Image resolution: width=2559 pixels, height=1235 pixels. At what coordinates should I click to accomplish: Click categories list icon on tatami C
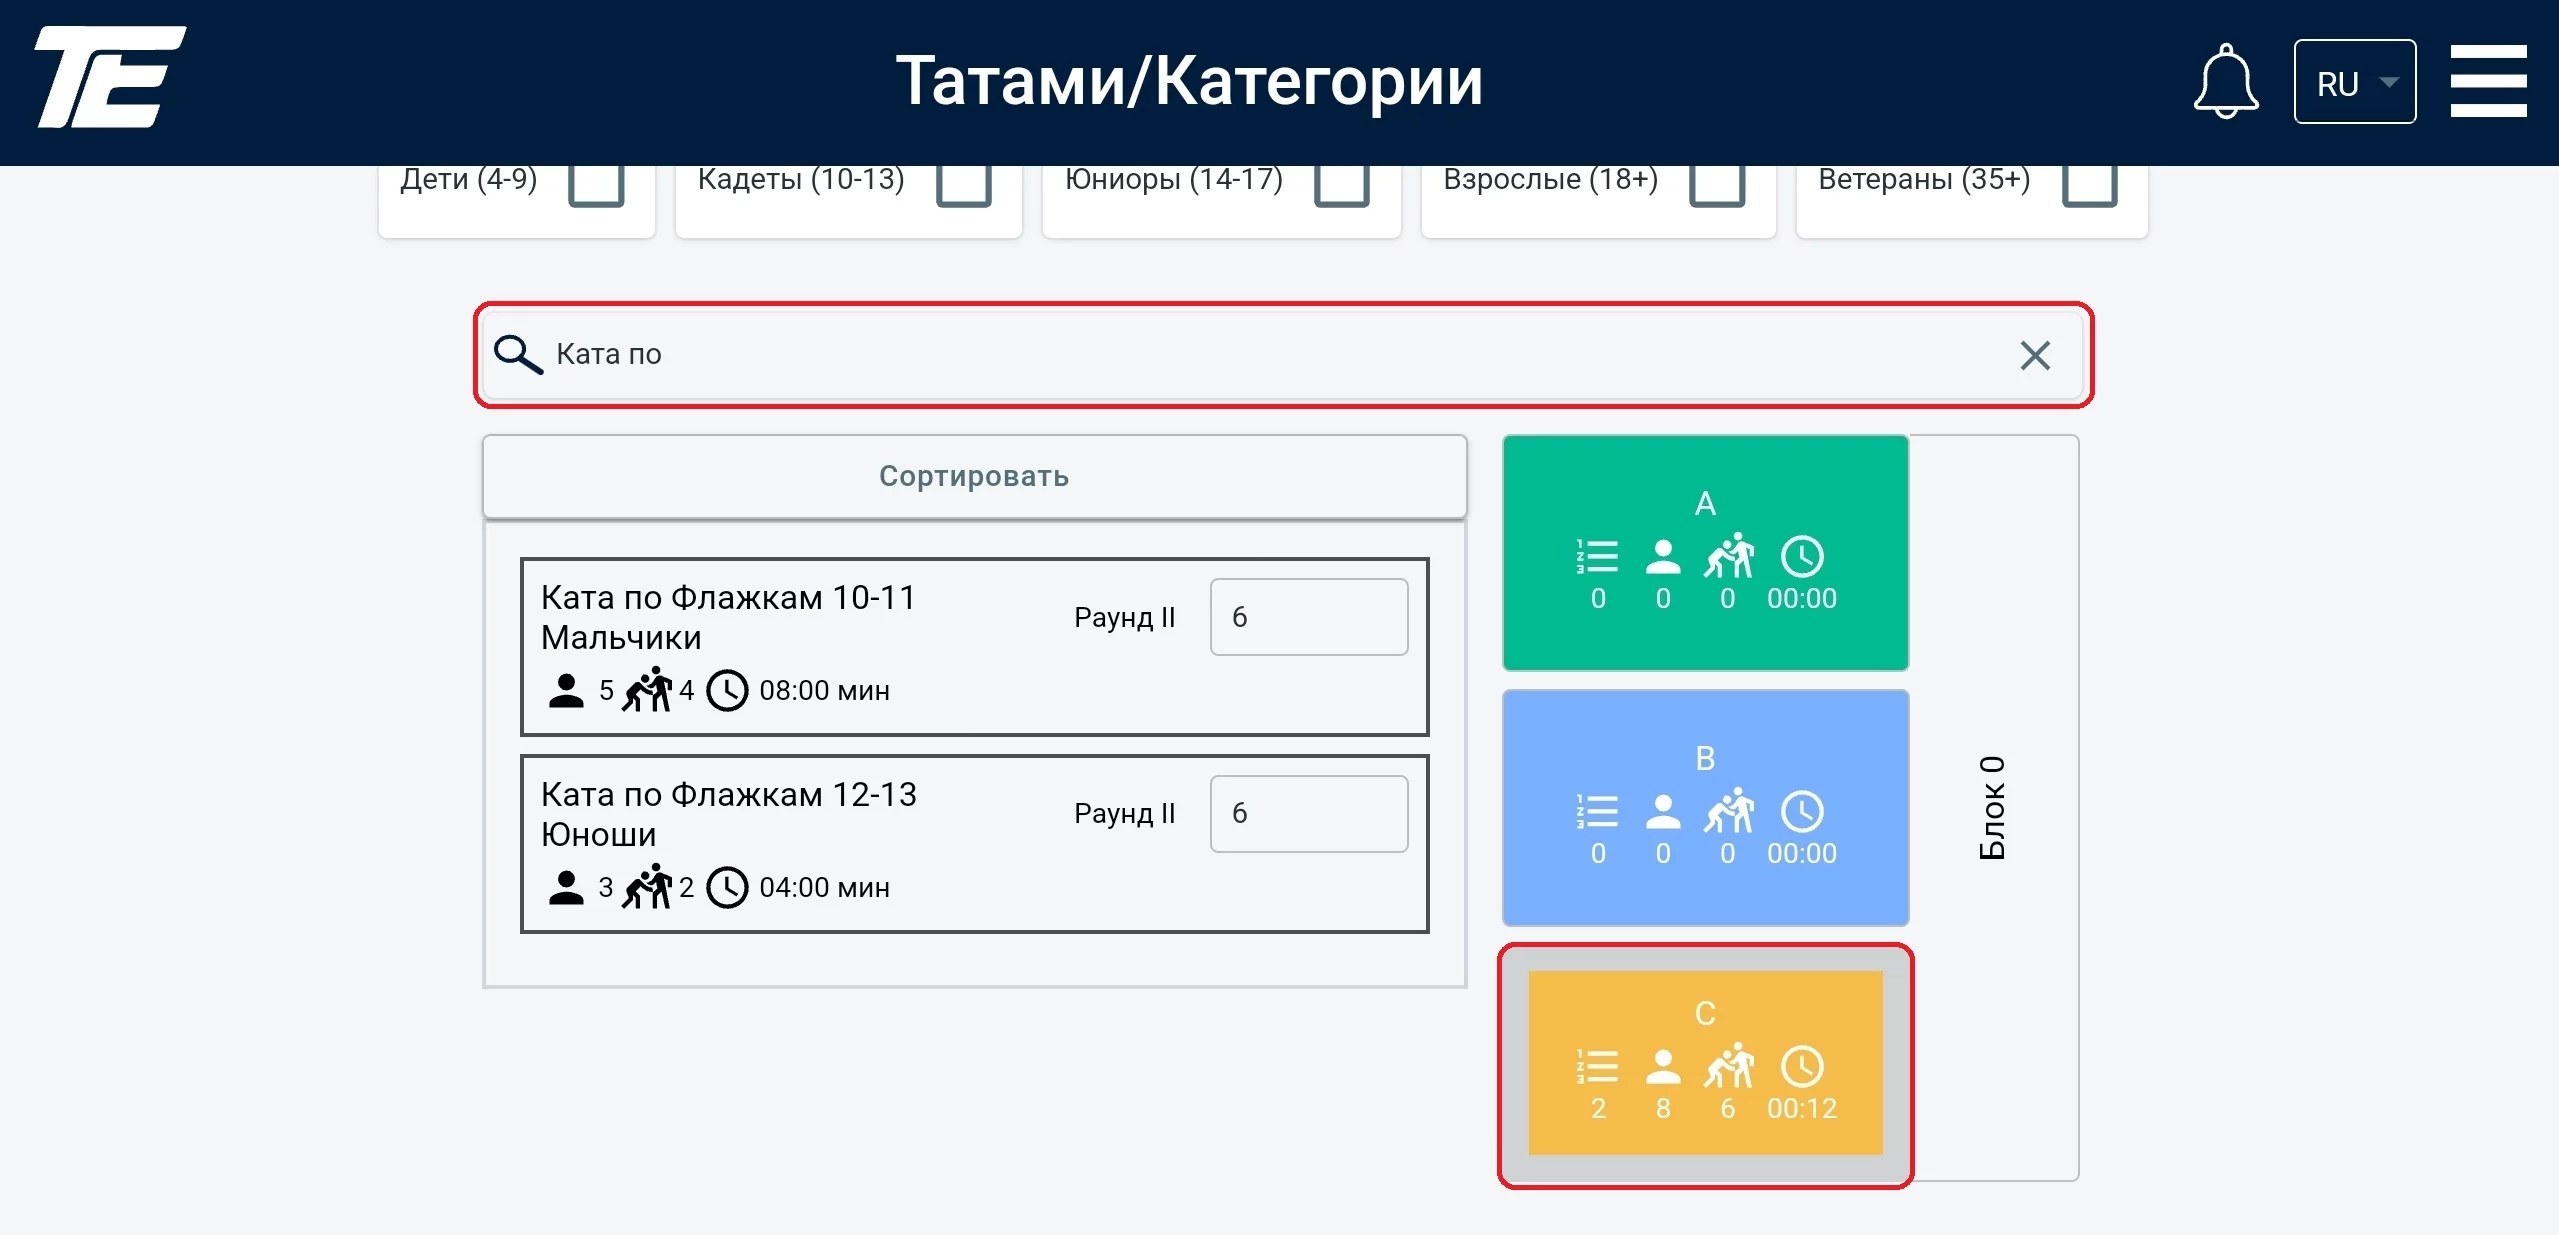[x=1597, y=1067]
